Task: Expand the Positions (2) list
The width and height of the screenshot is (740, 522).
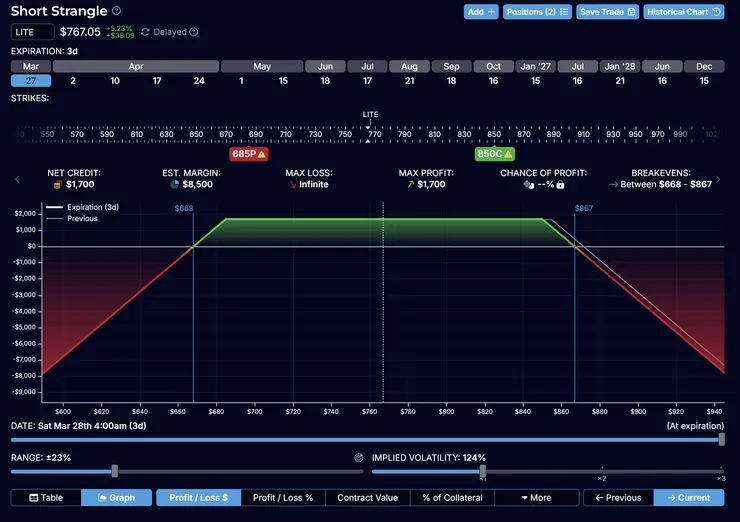Action: pyautogui.click(x=537, y=12)
